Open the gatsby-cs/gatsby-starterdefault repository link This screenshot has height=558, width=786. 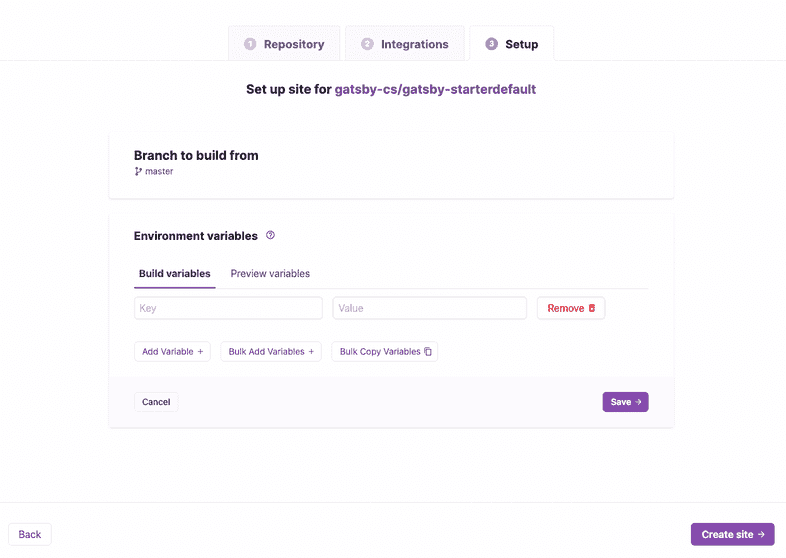tap(435, 89)
